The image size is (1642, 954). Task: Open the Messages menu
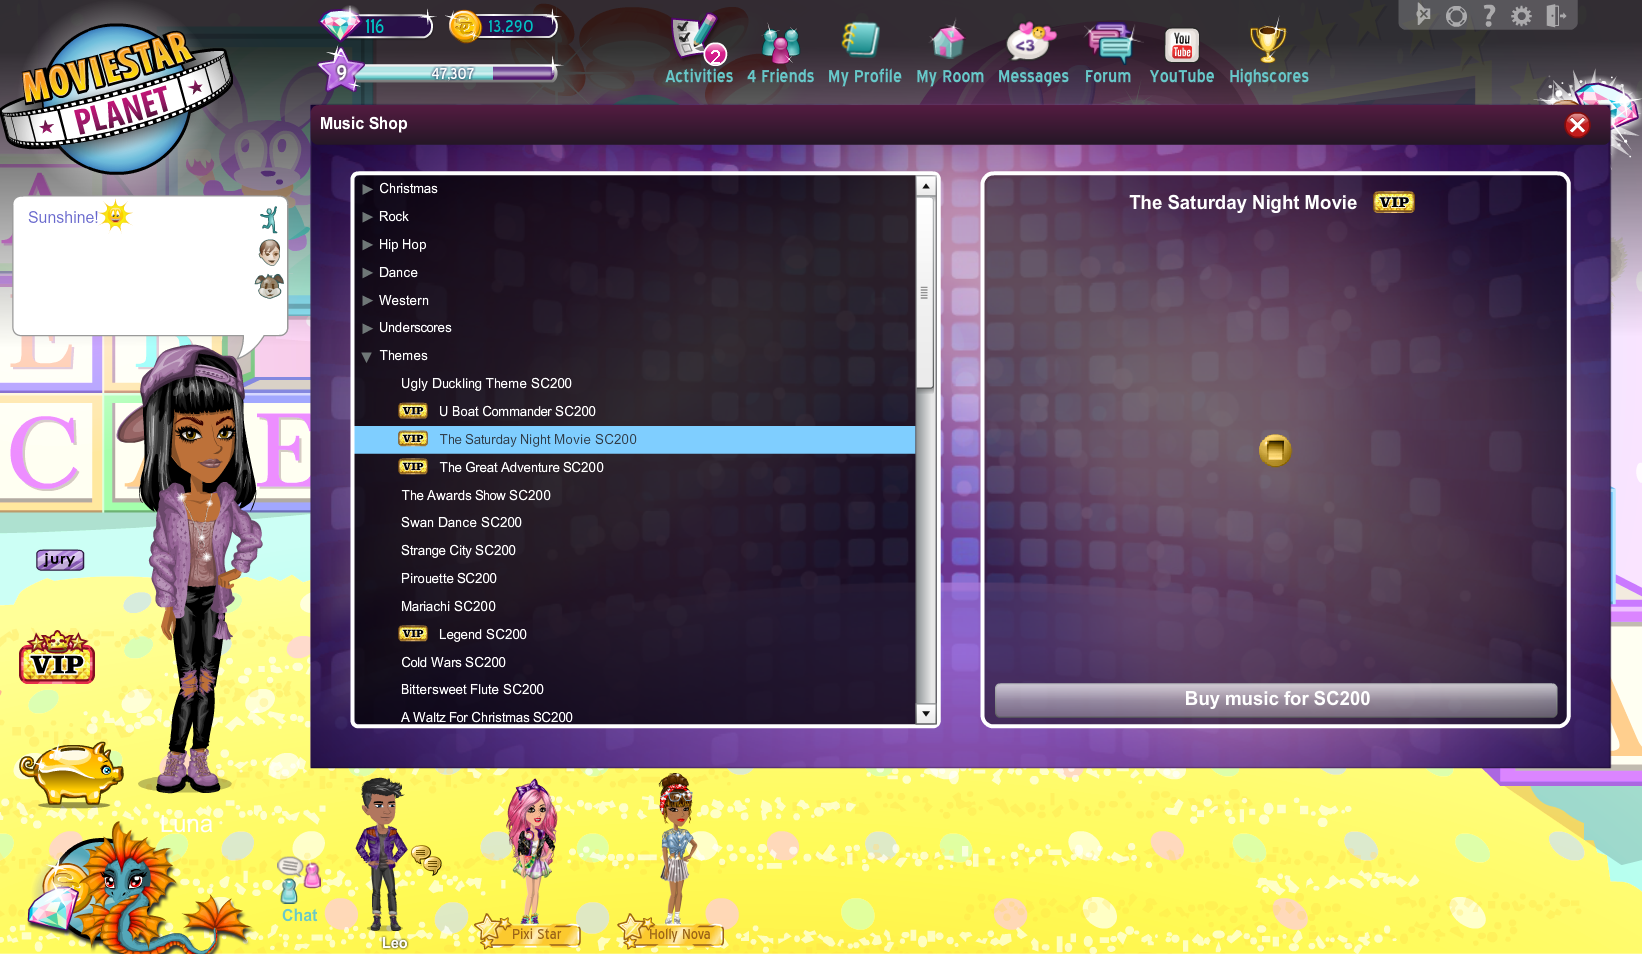(1032, 50)
